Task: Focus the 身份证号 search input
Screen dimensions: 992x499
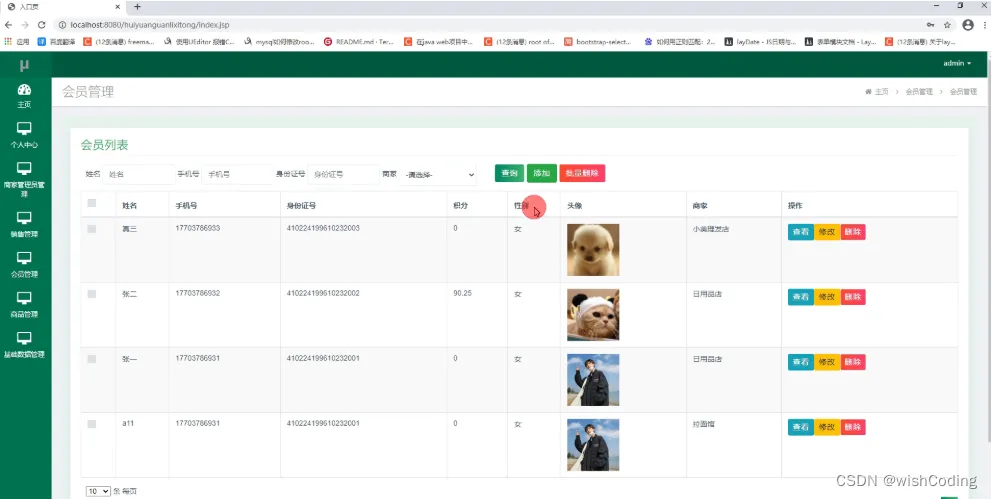Action: click(x=344, y=174)
